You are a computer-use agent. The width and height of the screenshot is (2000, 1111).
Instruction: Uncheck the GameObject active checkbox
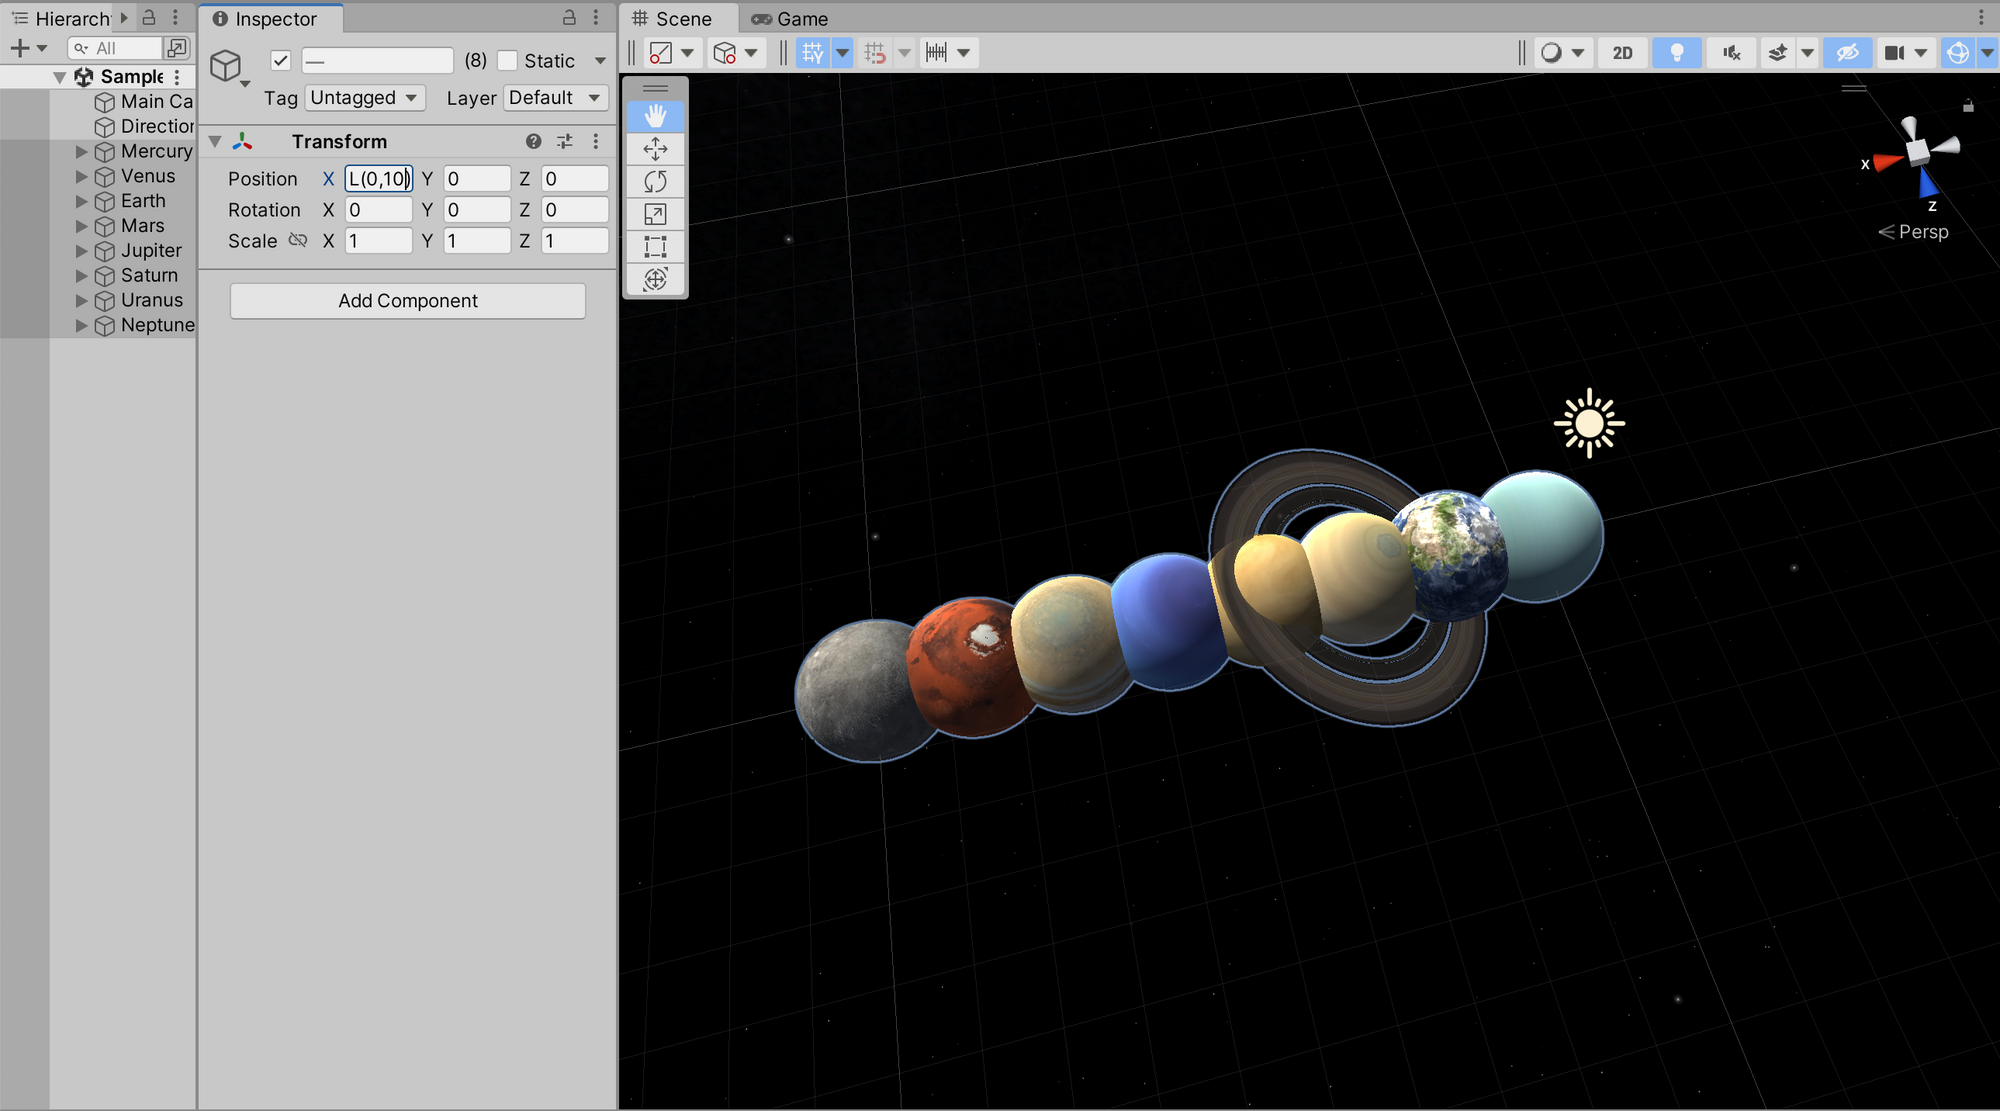280,61
